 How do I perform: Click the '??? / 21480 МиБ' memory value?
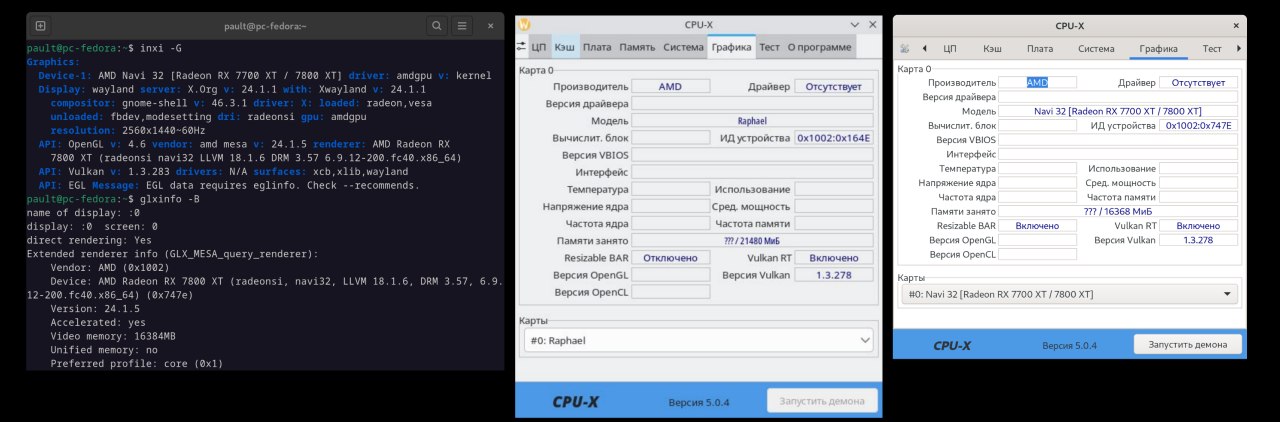[751, 241]
